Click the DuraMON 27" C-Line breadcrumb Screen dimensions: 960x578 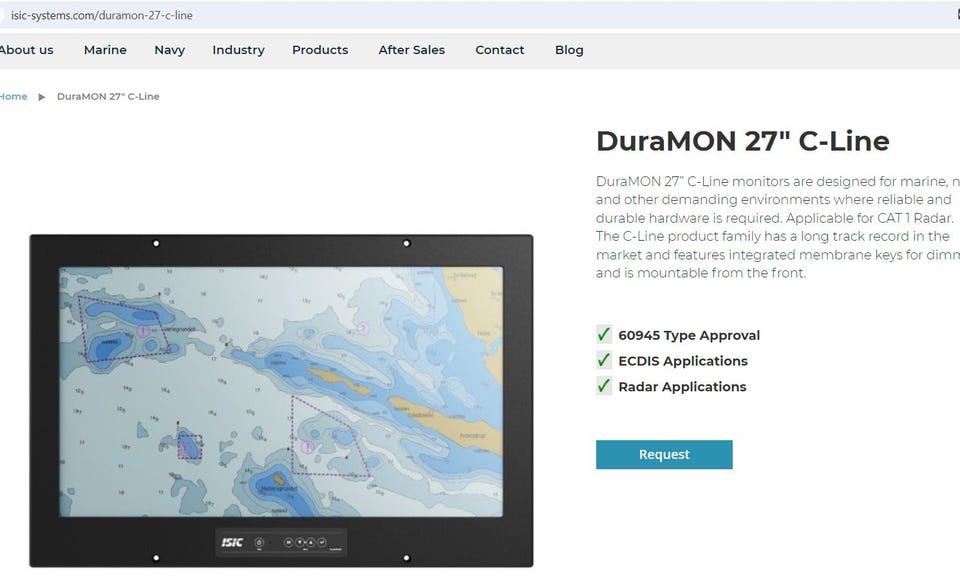pyautogui.click(x=108, y=97)
